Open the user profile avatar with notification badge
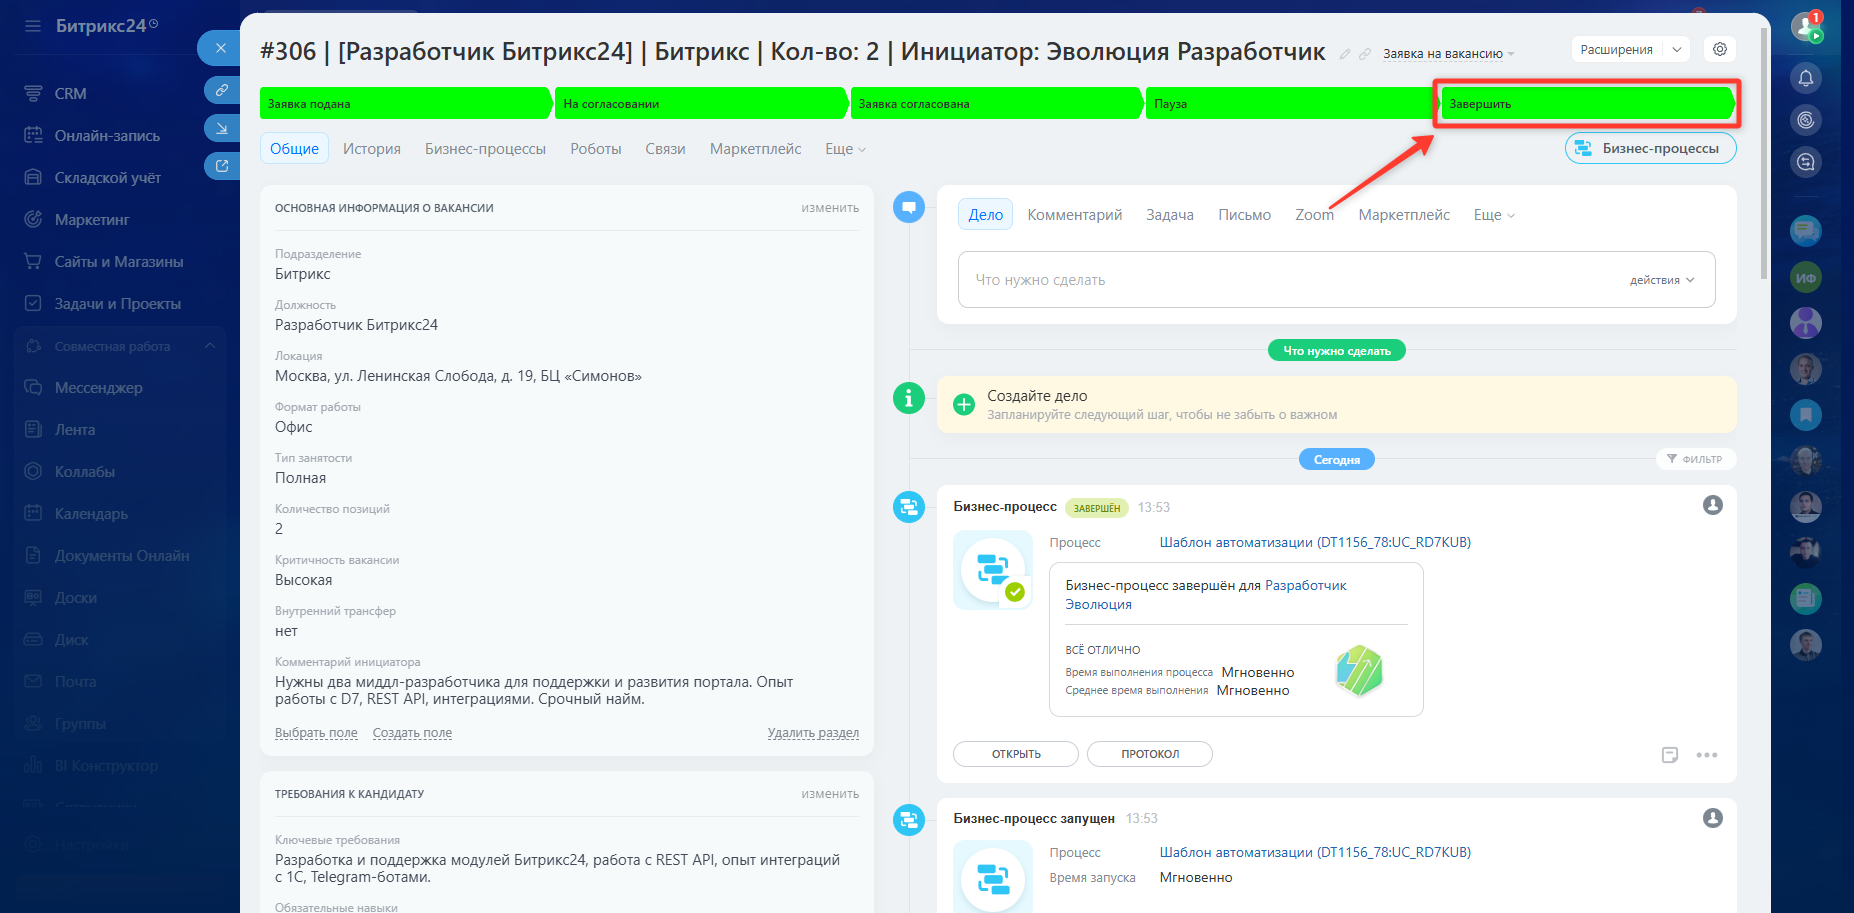This screenshot has height=913, width=1854. (x=1807, y=27)
